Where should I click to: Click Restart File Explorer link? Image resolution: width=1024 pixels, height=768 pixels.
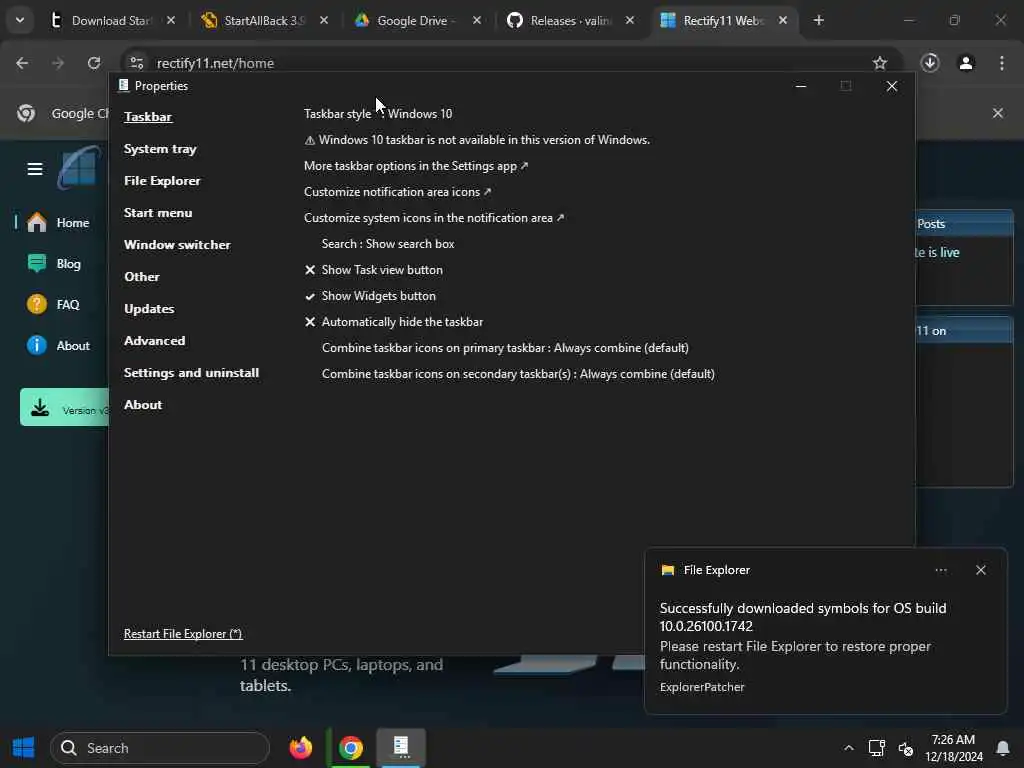(183, 634)
